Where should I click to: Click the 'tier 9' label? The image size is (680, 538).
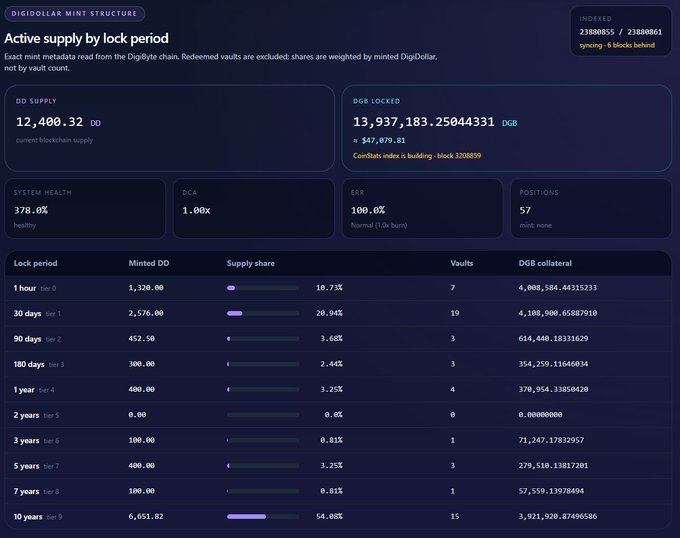tap(55, 517)
